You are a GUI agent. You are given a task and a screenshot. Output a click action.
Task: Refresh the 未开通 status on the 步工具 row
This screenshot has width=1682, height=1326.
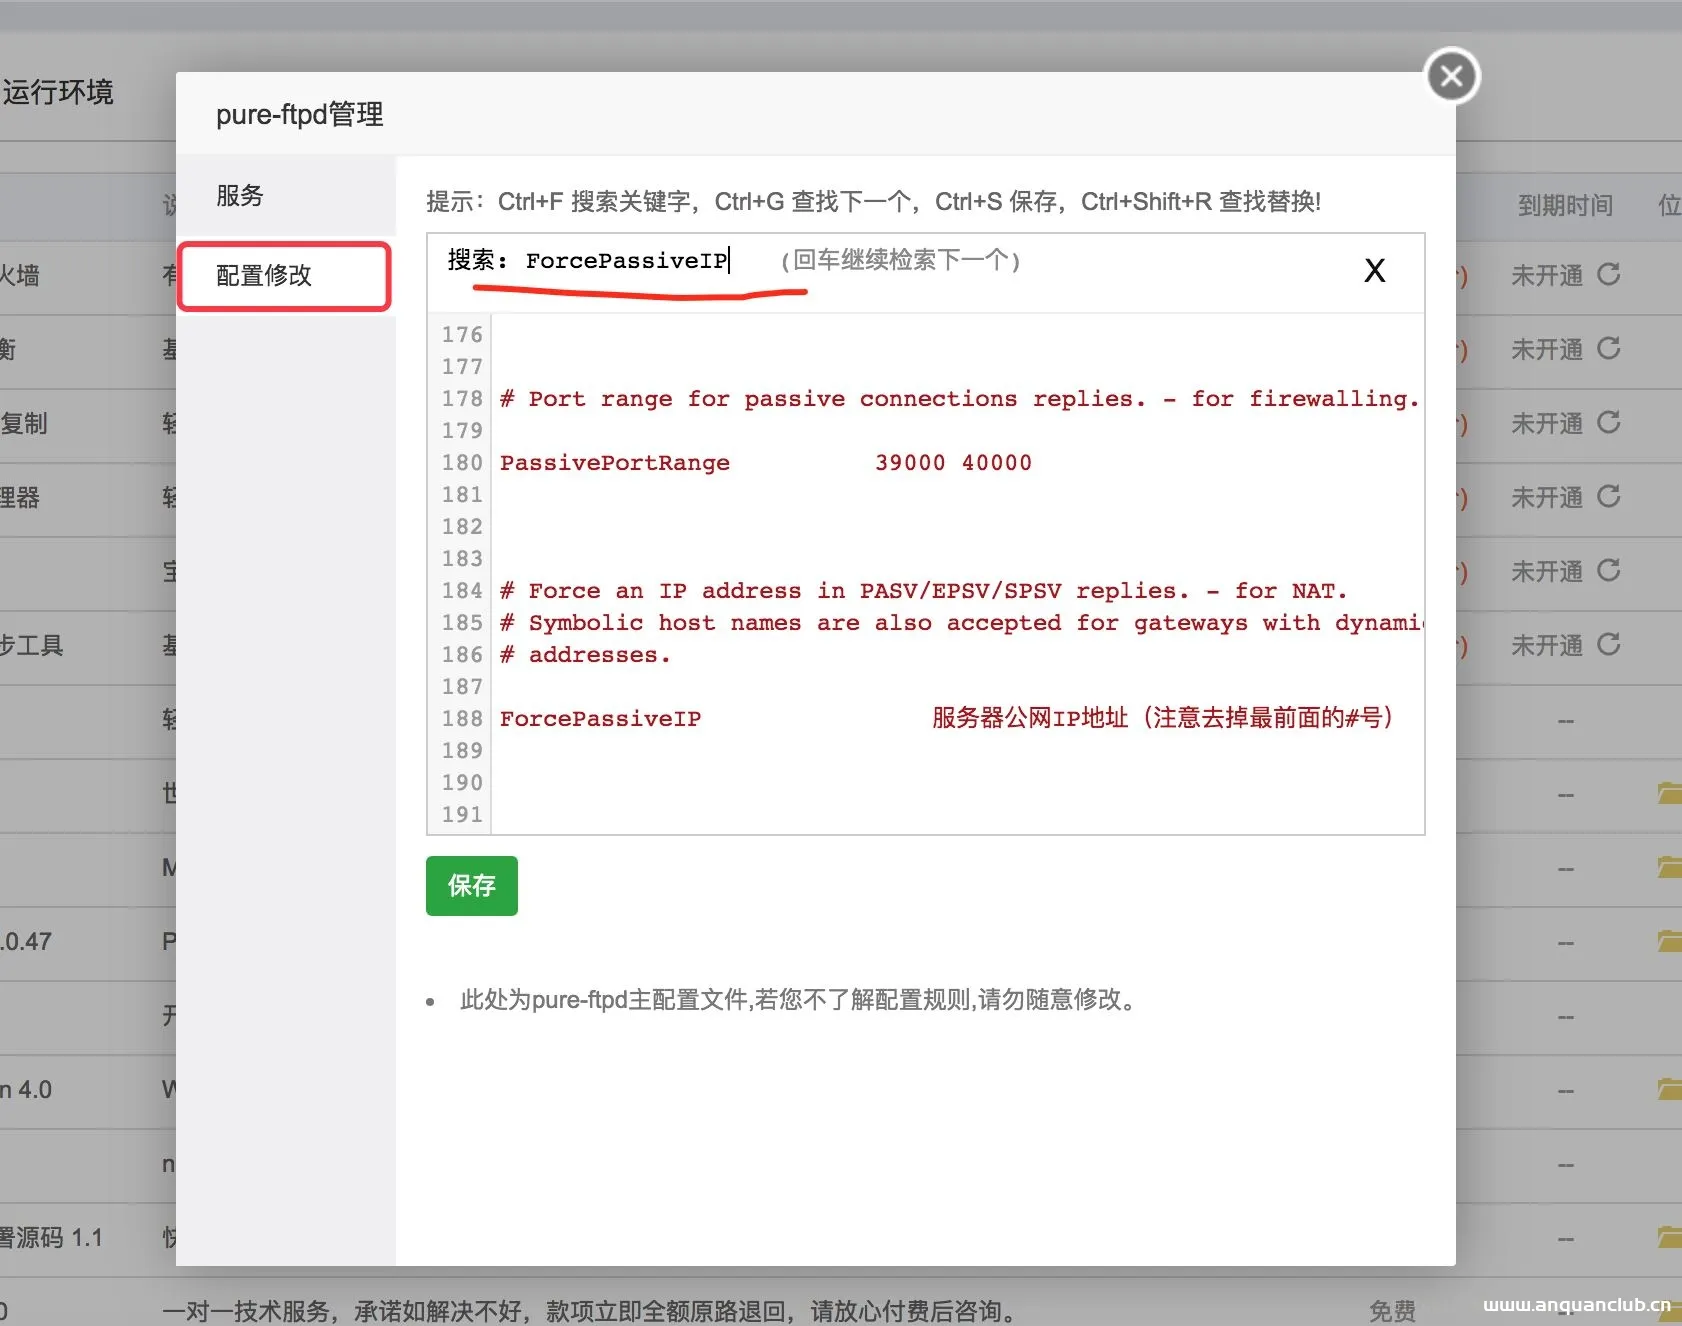pos(1610,645)
